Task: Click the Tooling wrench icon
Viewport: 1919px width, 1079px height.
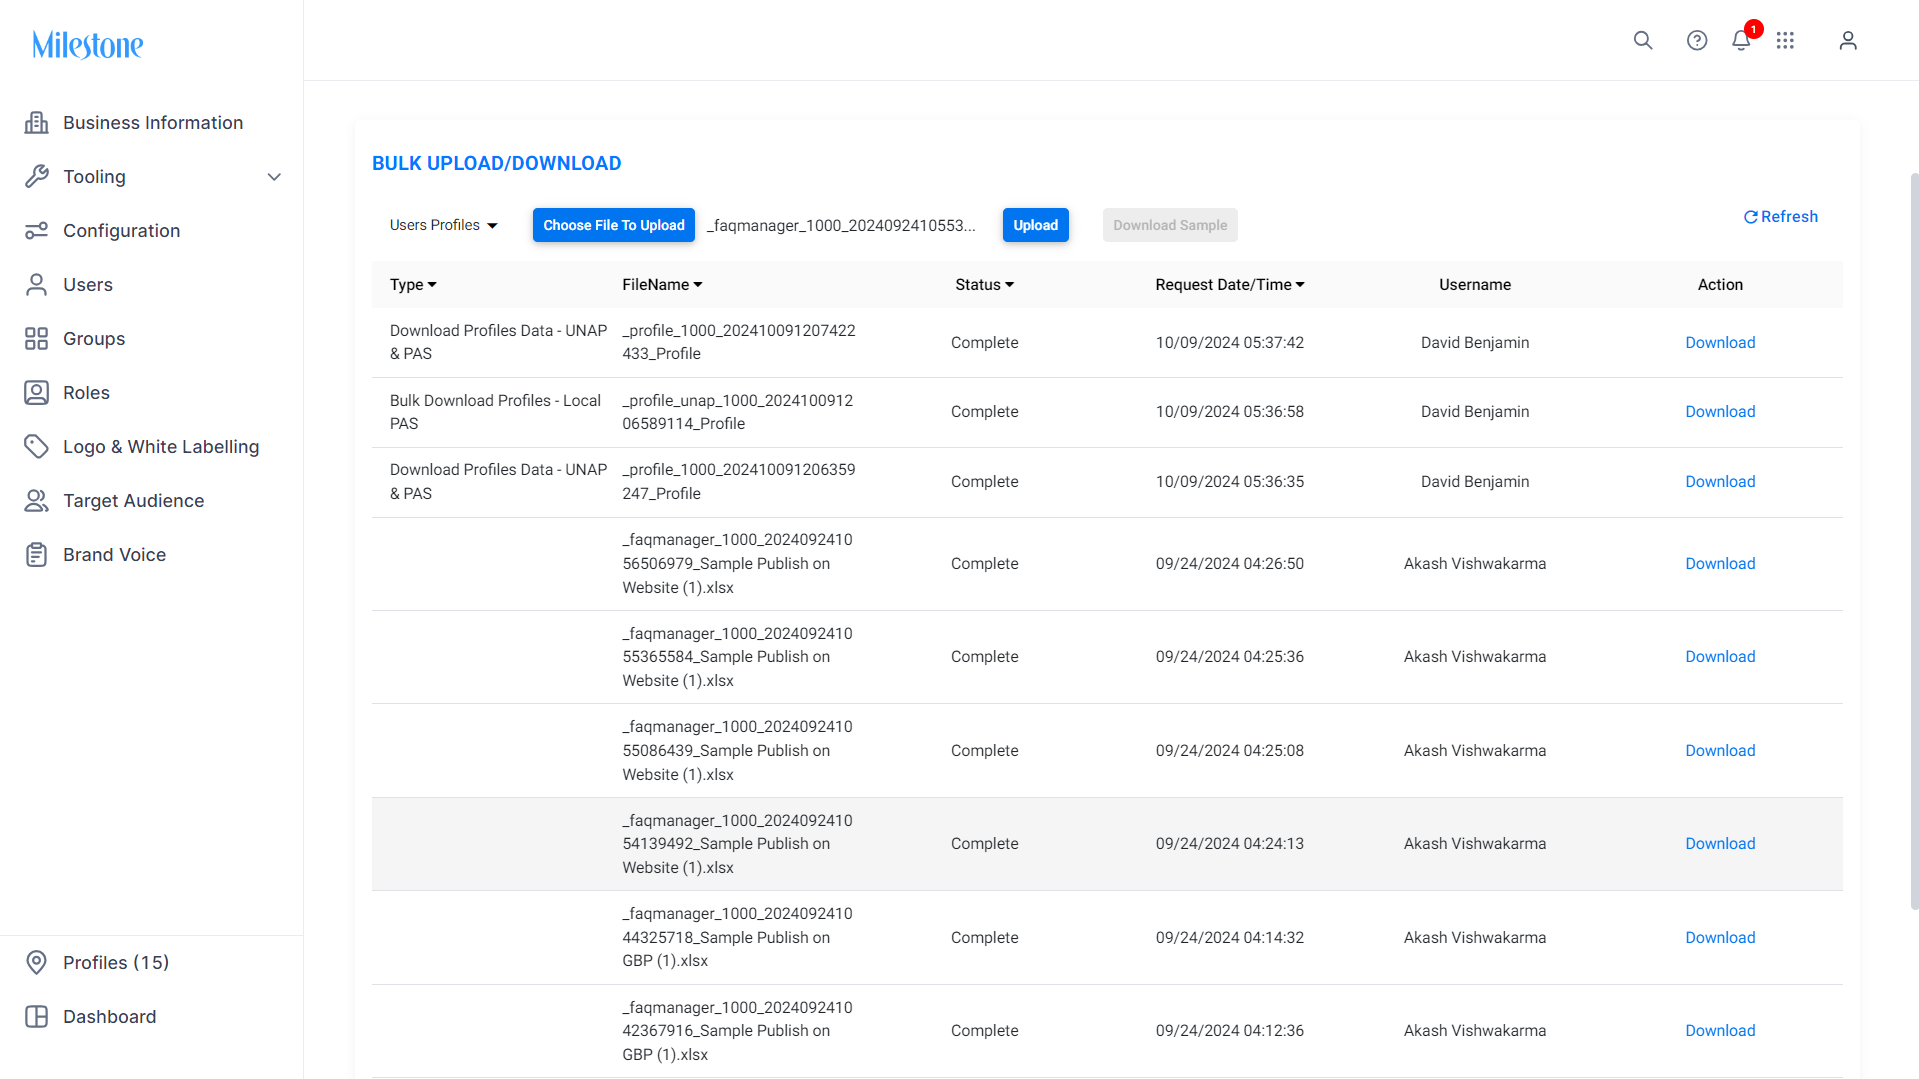Action: (x=37, y=177)
